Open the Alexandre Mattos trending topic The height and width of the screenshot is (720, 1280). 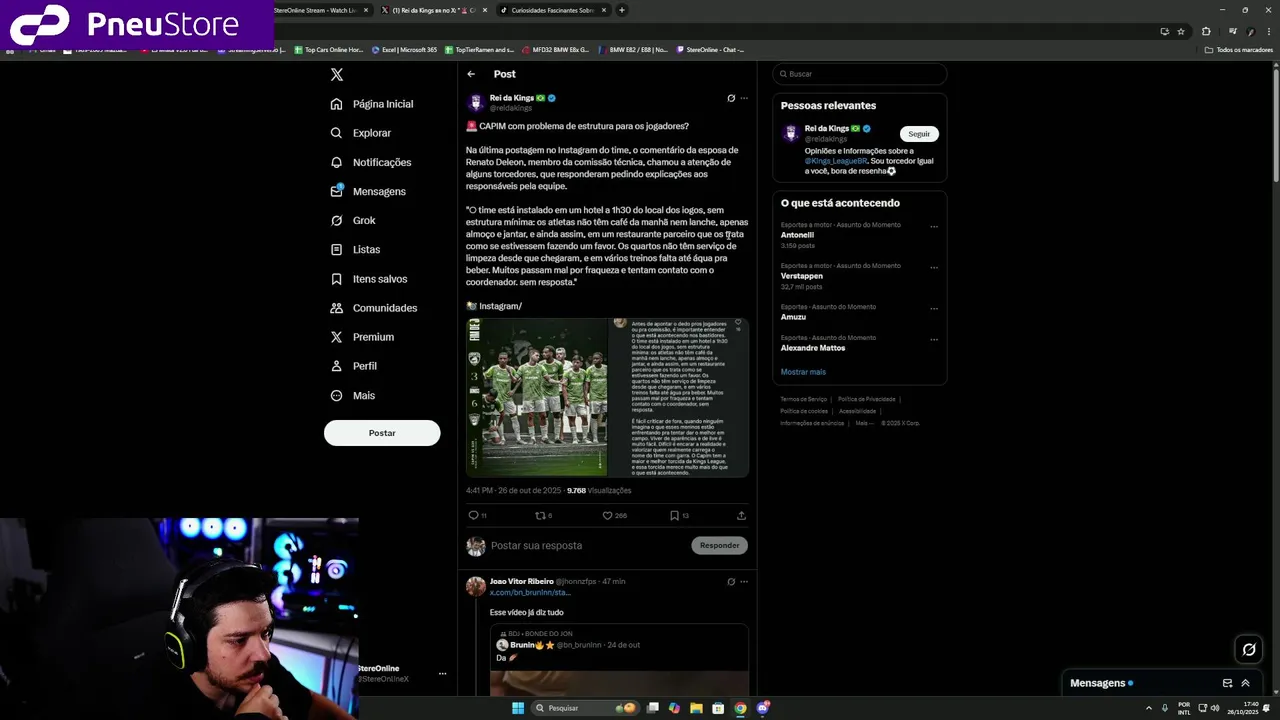pyautogui.click(x=813, y=348)
